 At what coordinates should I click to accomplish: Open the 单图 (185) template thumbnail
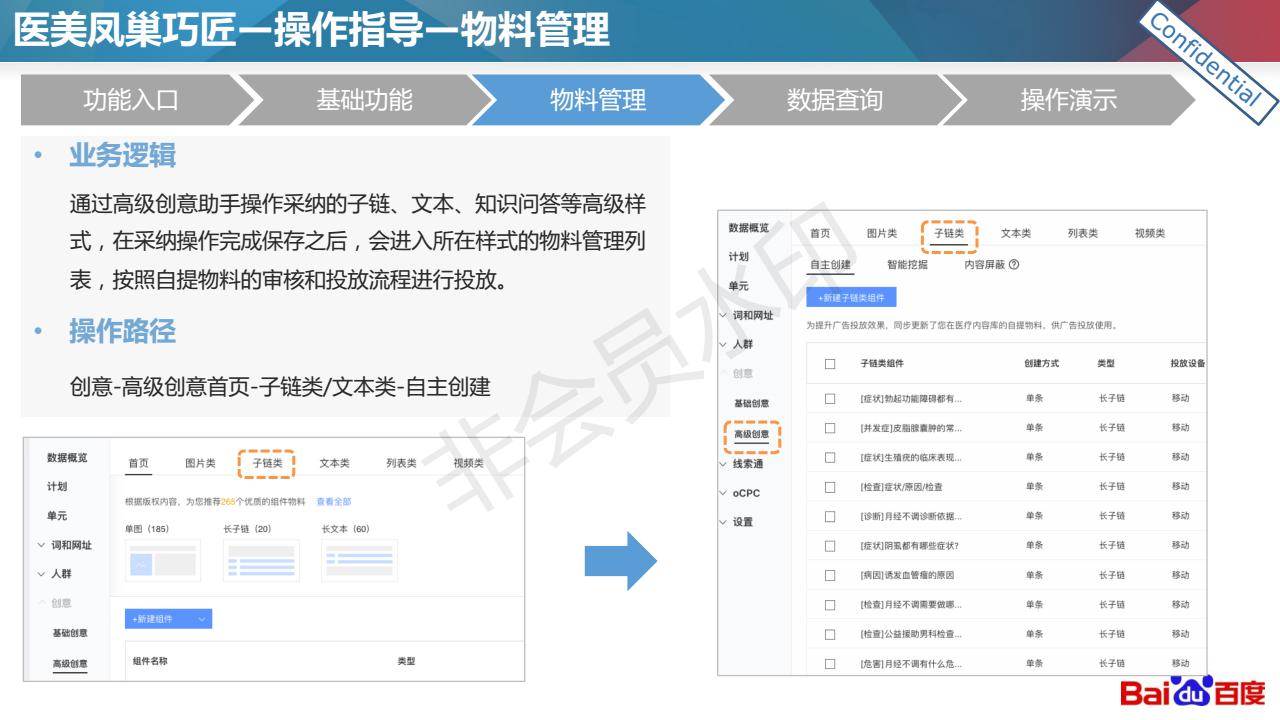click(162, 560)
